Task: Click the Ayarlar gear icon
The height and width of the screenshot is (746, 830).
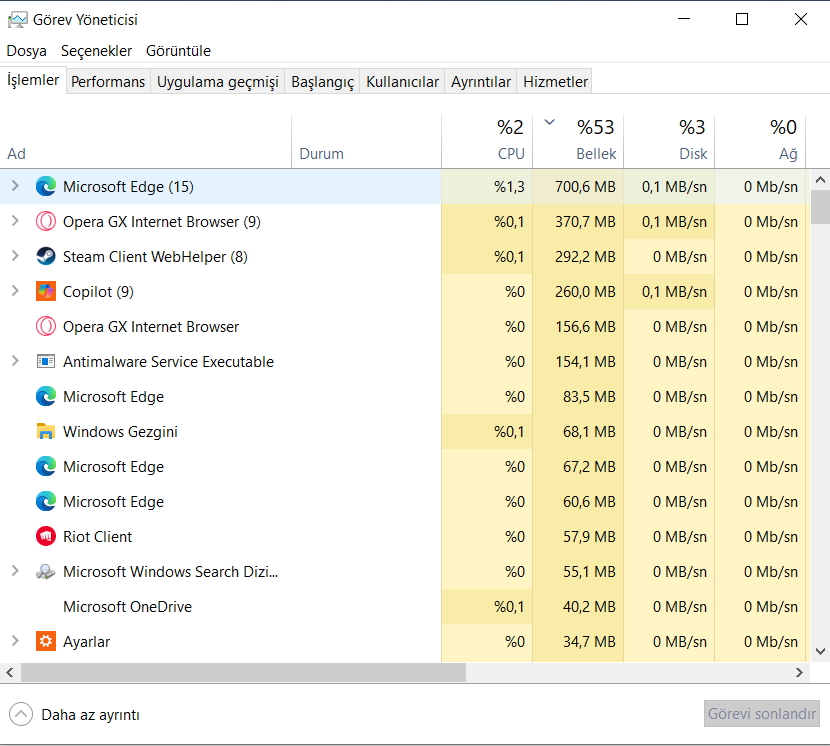Action: pyautogui.click(x=46, y=641)
